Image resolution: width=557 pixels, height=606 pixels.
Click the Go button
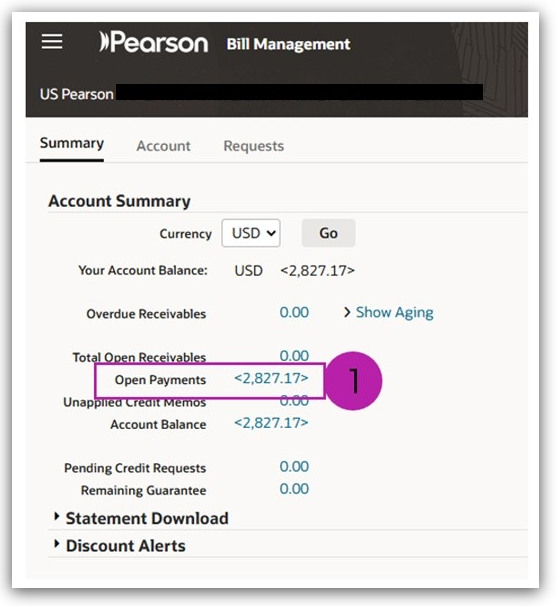(328, 233)
